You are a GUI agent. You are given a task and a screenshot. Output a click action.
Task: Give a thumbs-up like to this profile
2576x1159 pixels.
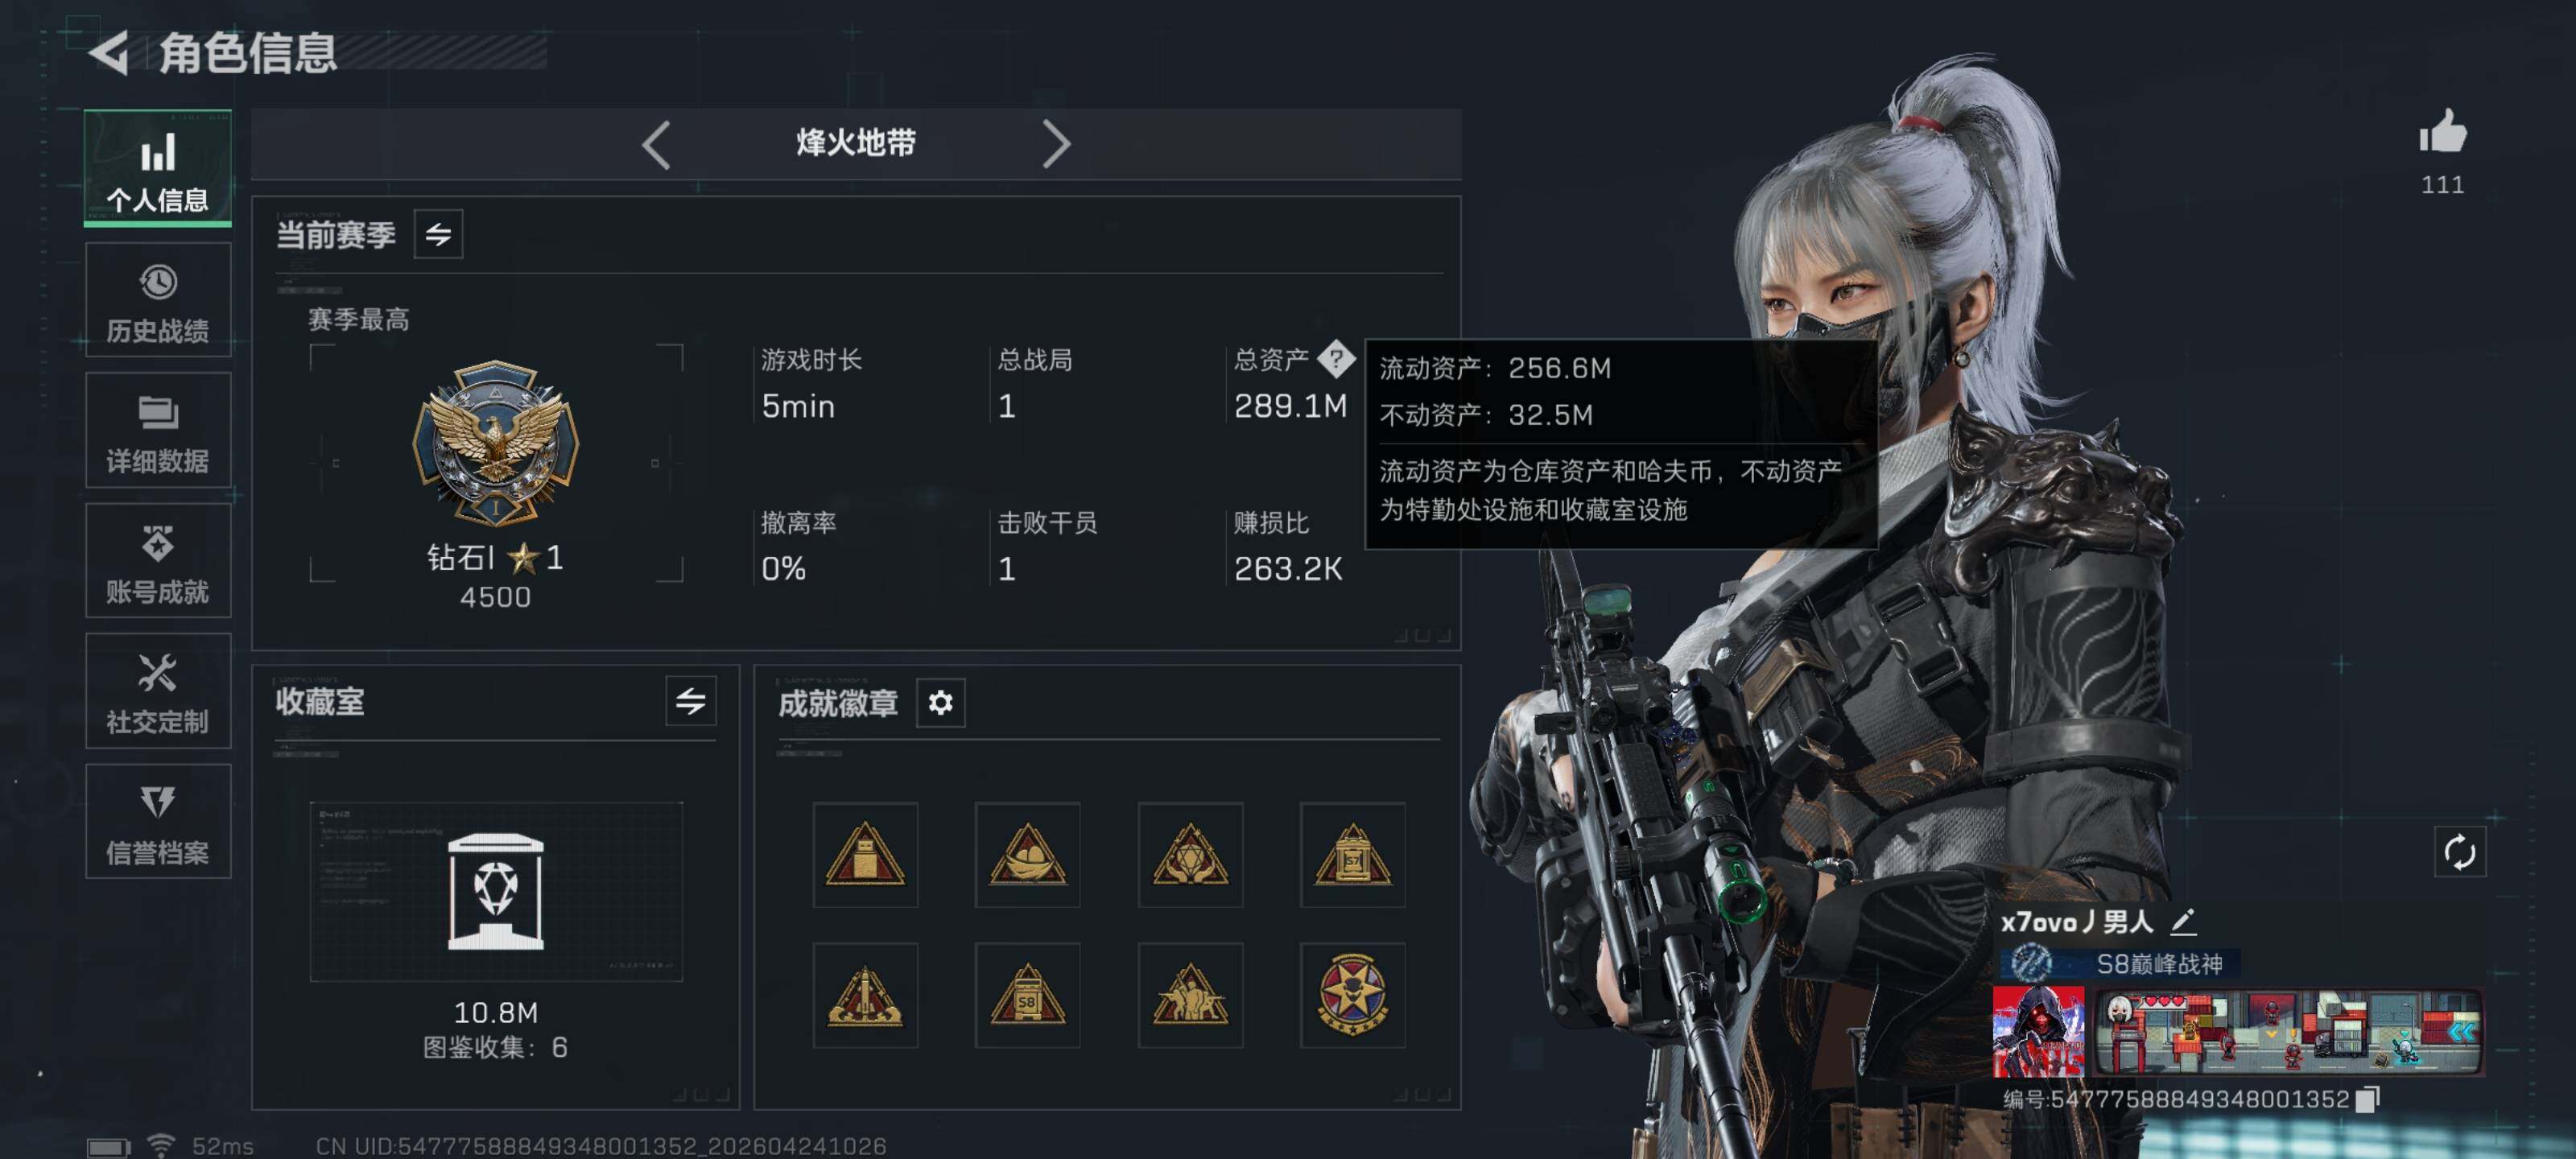point(2443,132)
